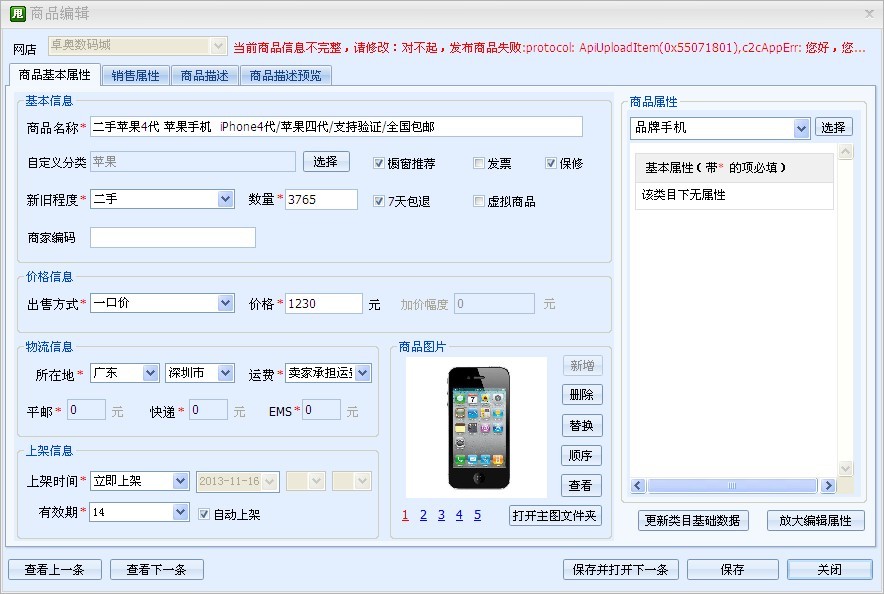Select image link number 1
The height and width of the screenshot is (594, 884).
click(405, 515)
